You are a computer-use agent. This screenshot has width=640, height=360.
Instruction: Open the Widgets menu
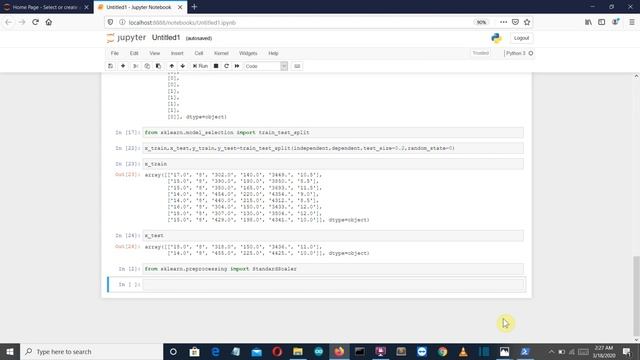tap(248, 53)
